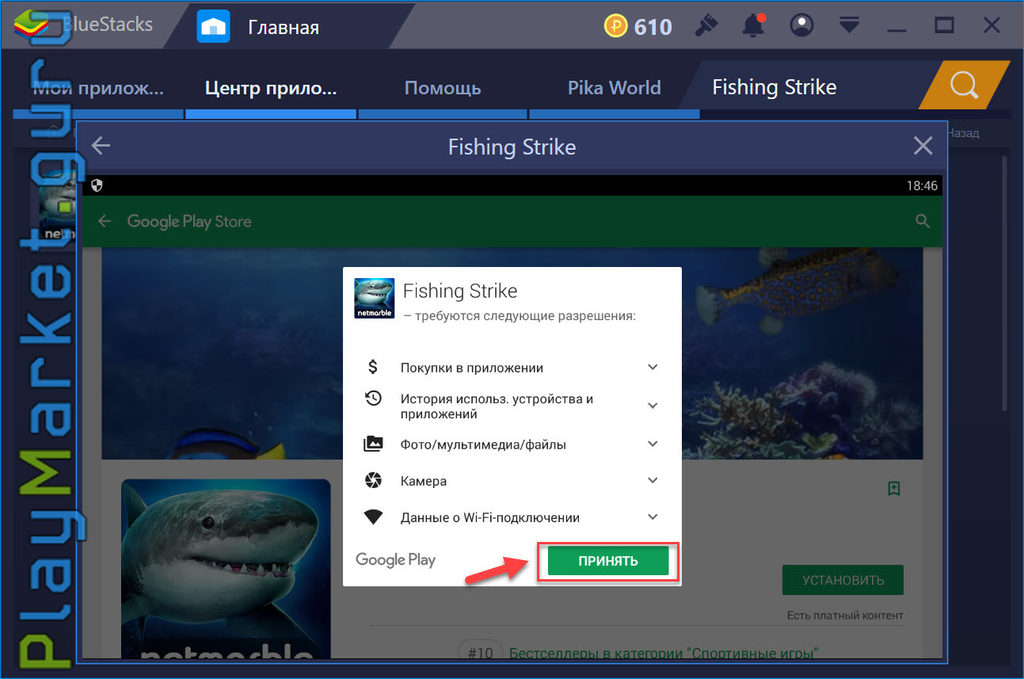
Task: Expand the История использ. устройства permission
Action: coord(652,405)
